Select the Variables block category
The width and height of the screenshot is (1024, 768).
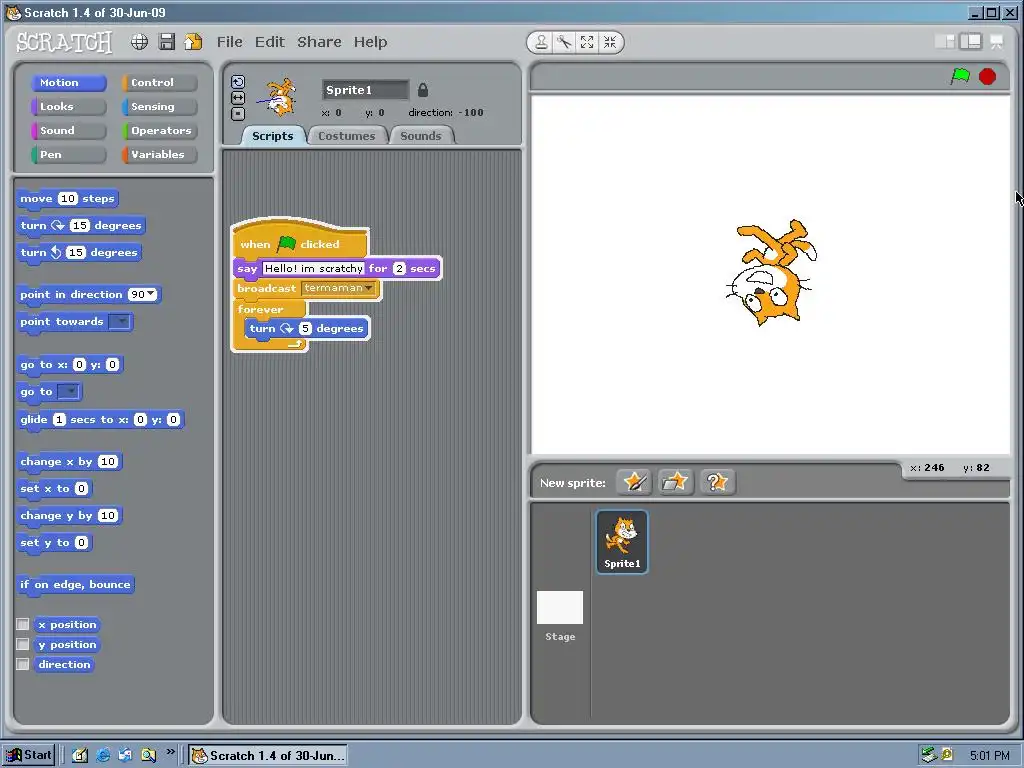[159, 155]
